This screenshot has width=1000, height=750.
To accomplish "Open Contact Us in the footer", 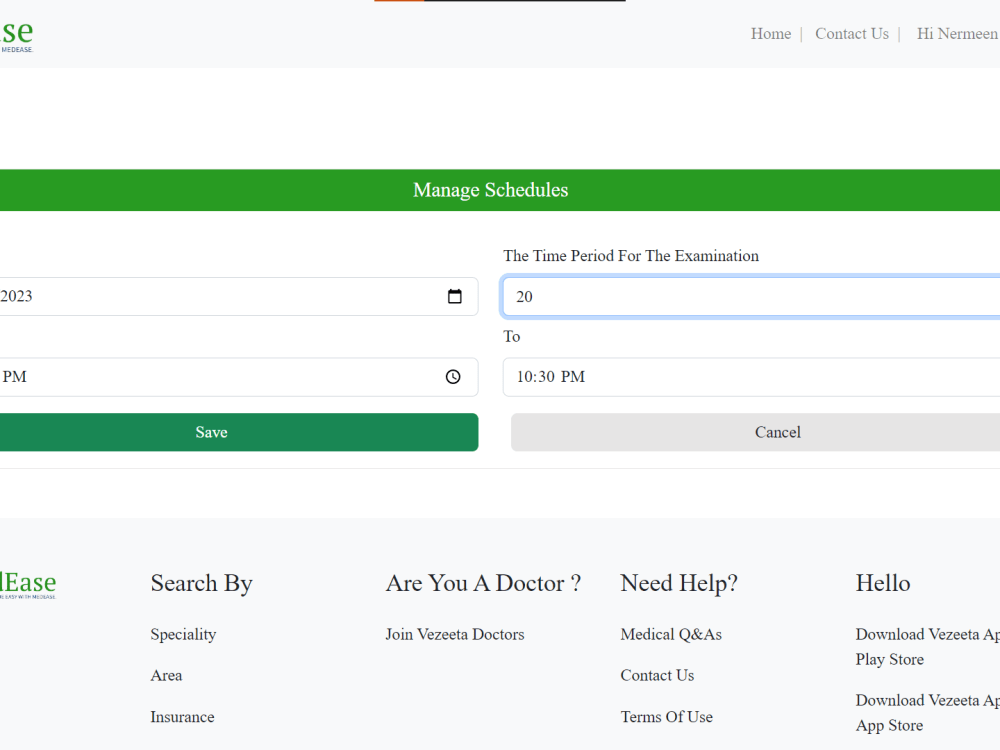I will pos(657,675).
